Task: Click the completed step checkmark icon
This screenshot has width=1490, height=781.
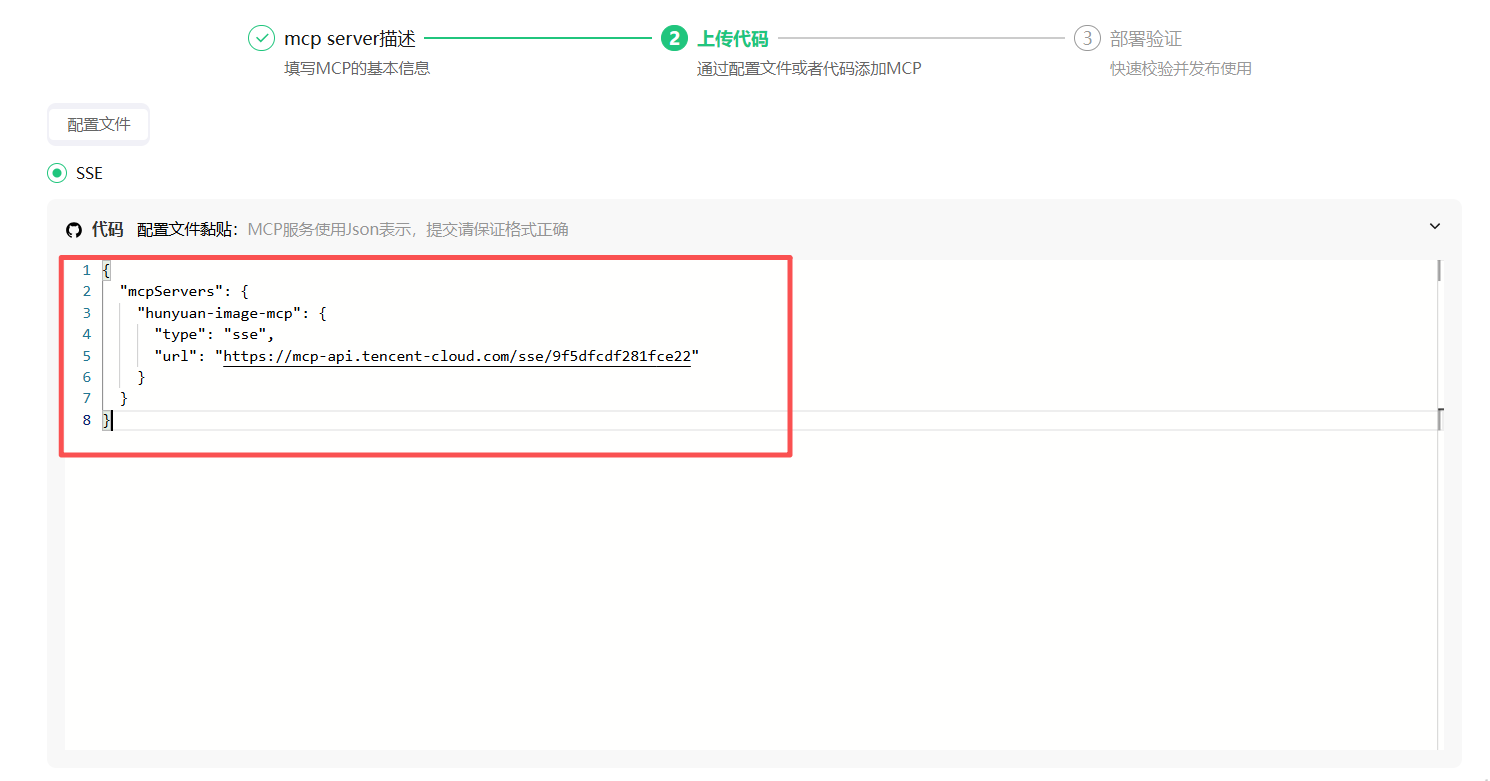Action: (x=261, y=38)
